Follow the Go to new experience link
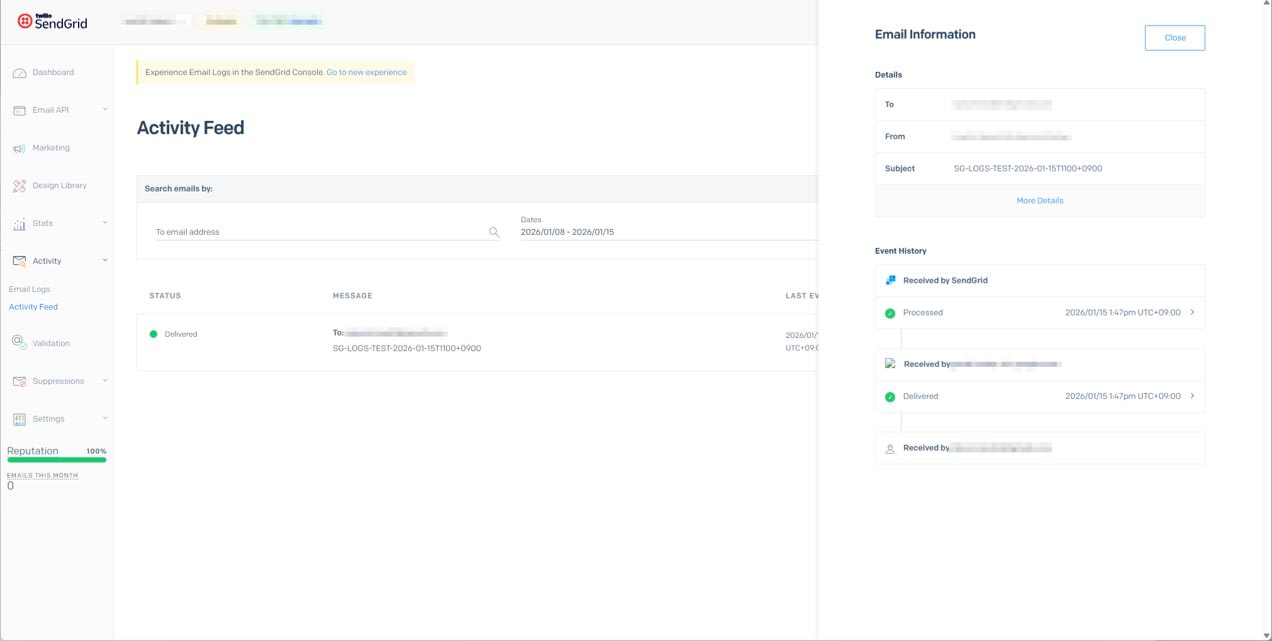The image size is (1272, 641). [x=366, y=72]
